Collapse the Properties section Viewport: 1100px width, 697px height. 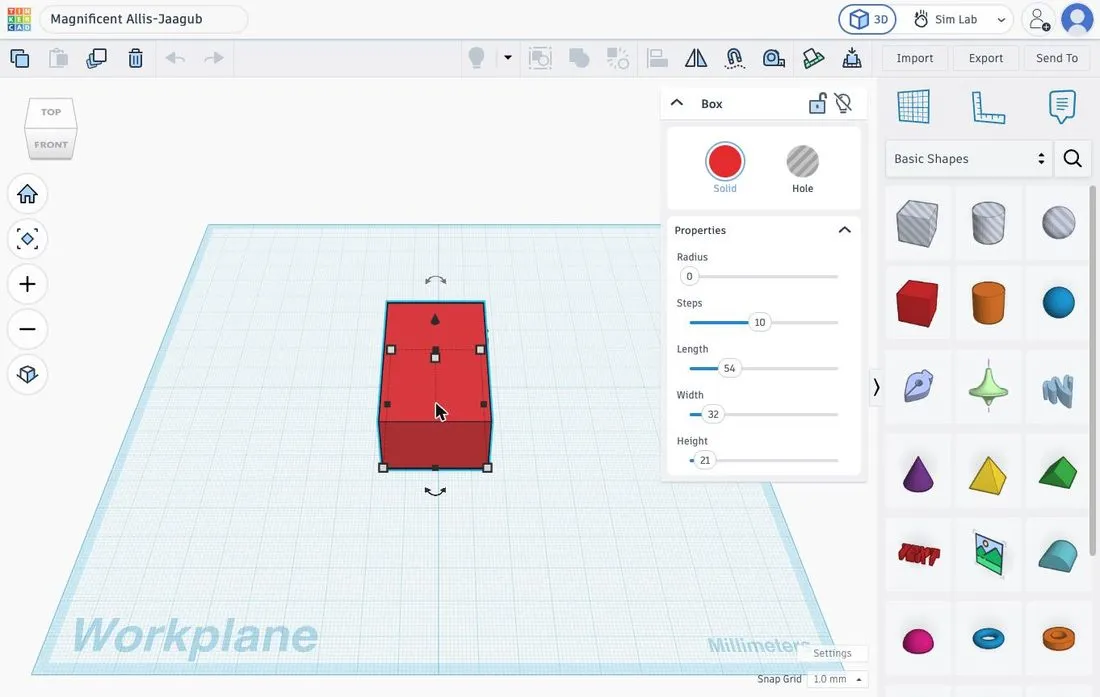[x=845, y=230]
